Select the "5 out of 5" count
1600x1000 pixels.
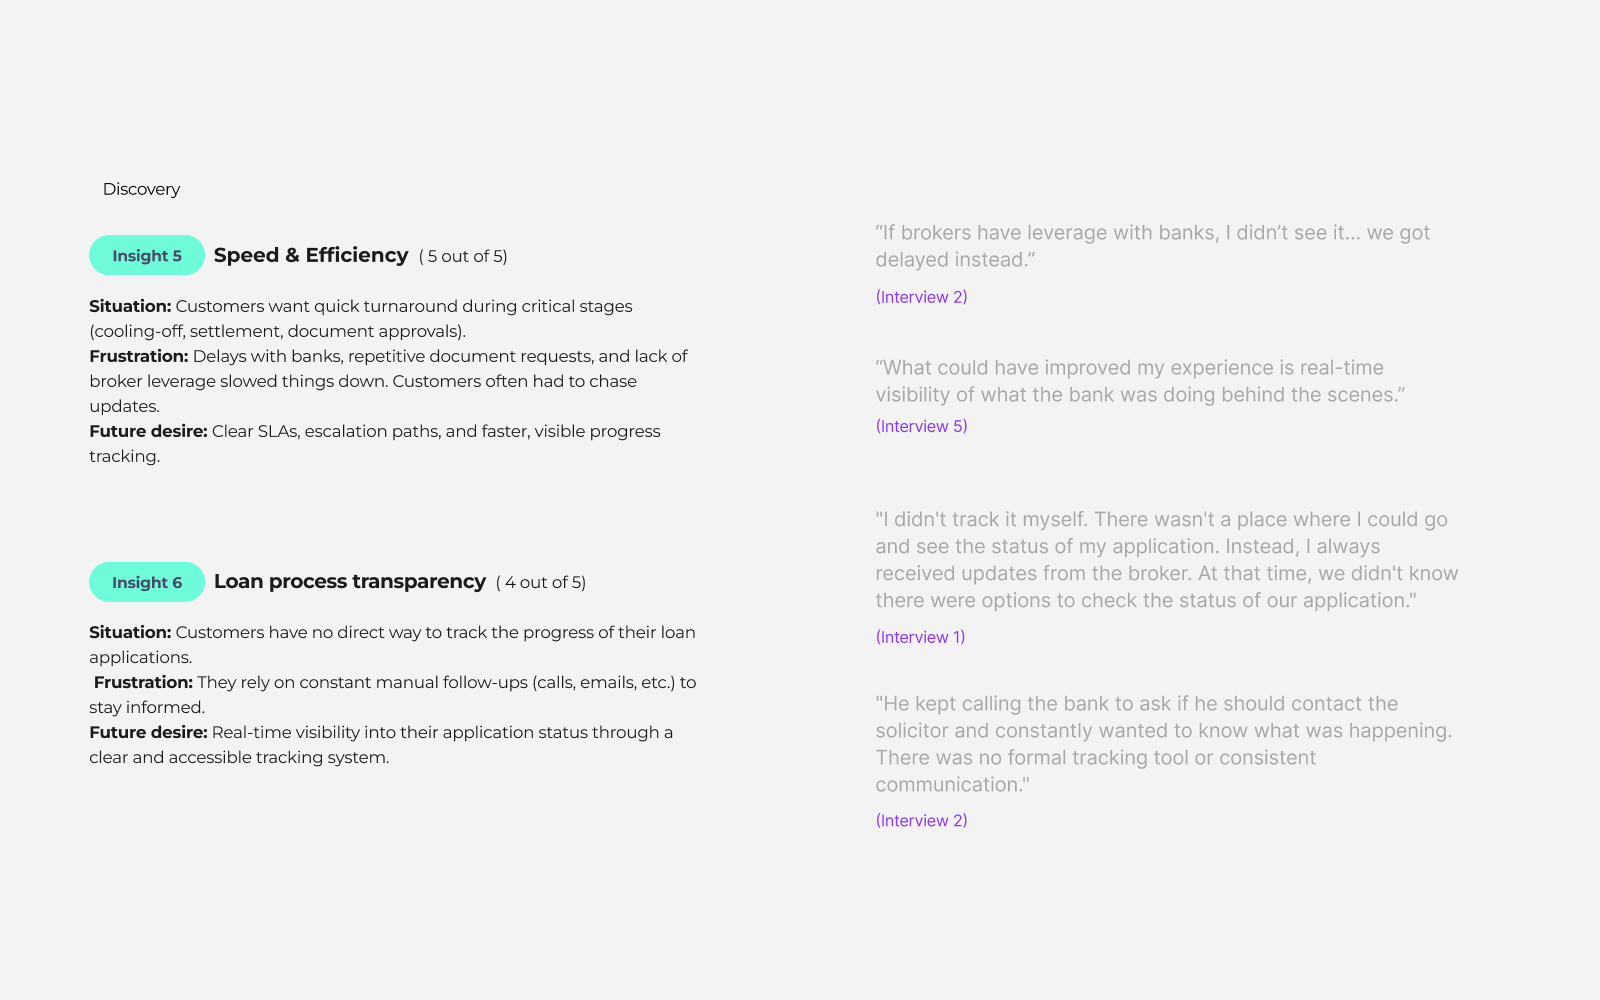point(463,256)
